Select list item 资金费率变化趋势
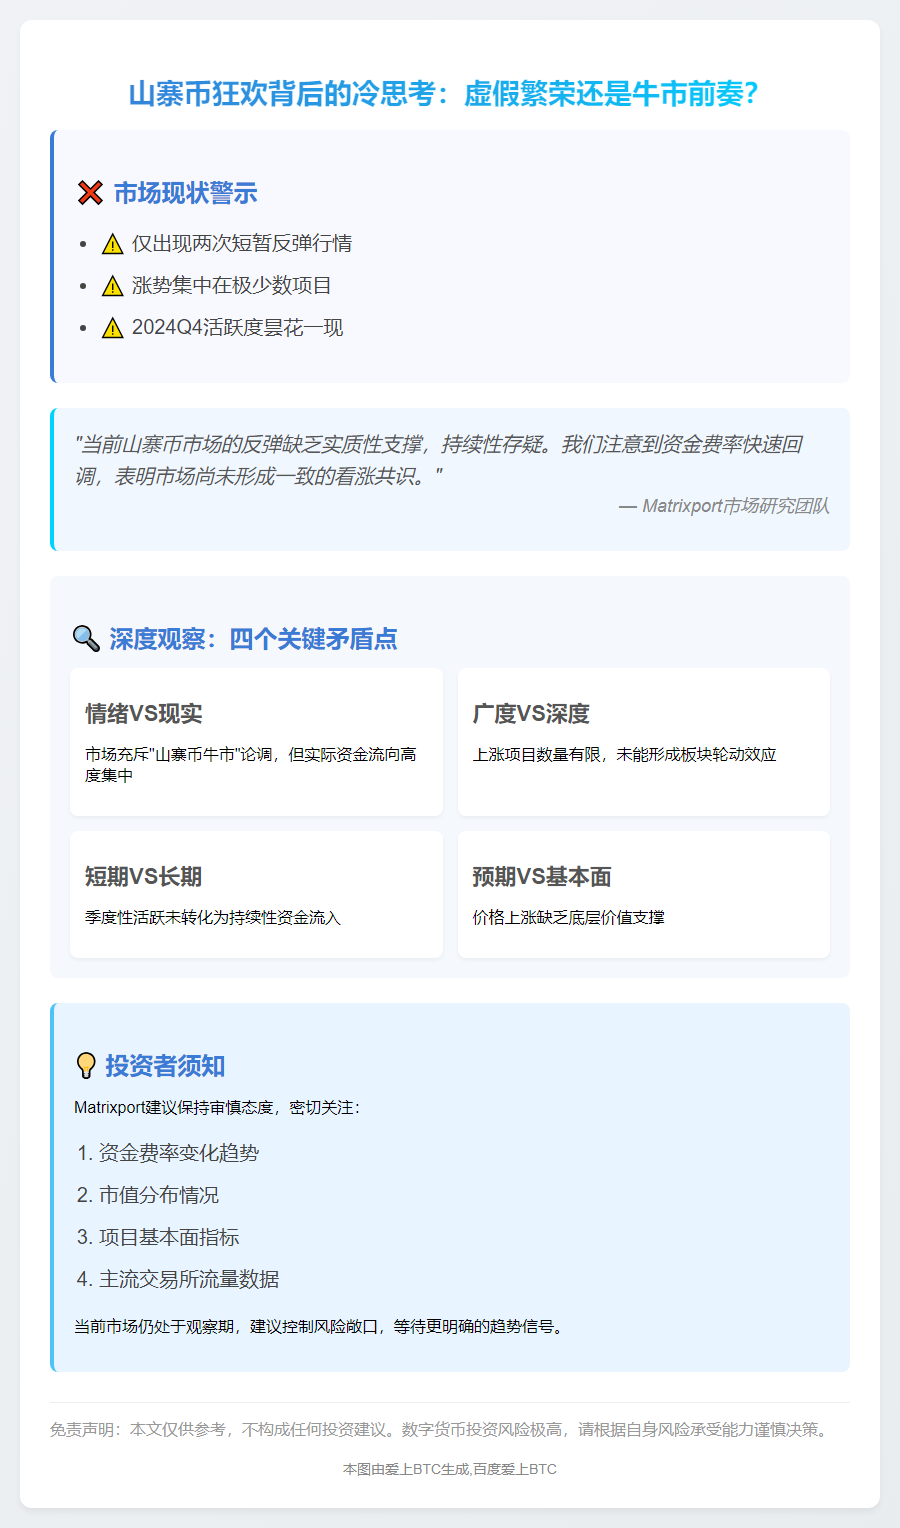Screen dimensions: 900x1528 (x=179, y=1153)
